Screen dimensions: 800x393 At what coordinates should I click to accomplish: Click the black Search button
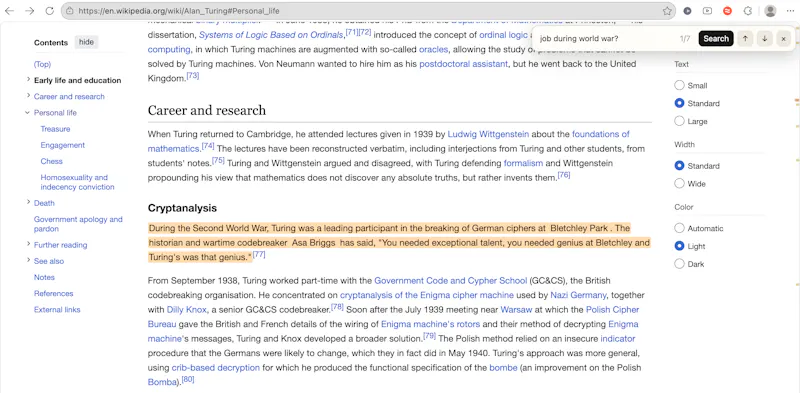716,38
